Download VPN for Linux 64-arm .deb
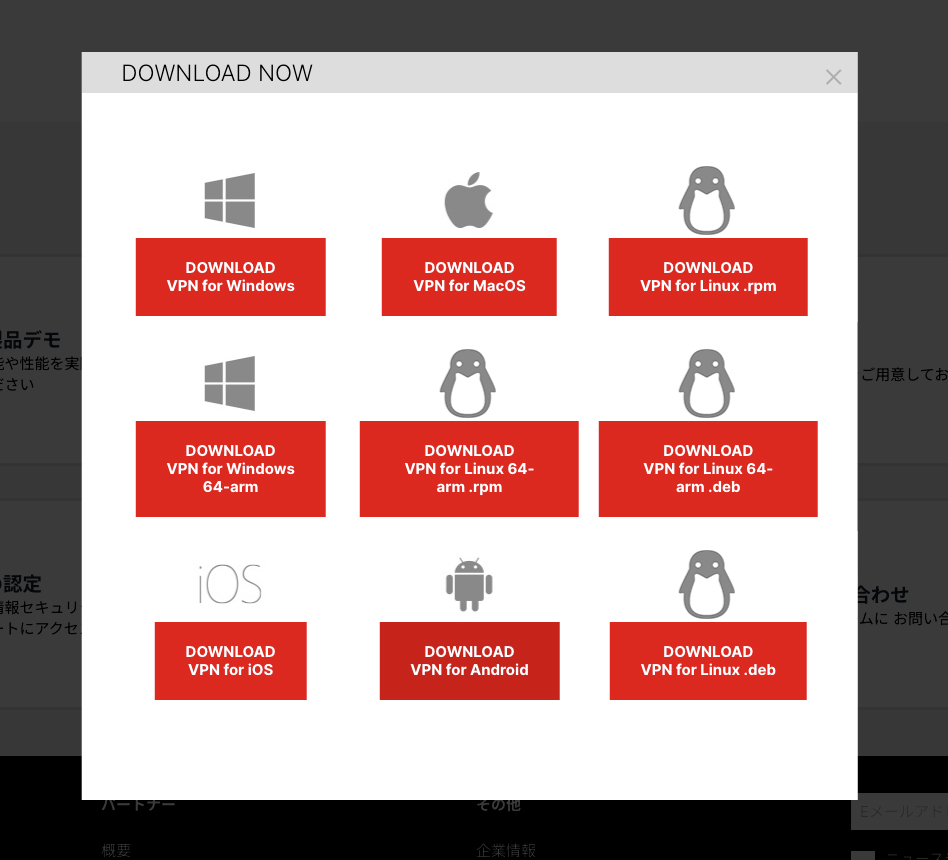 pyautogui.click(x=708, y=469)
